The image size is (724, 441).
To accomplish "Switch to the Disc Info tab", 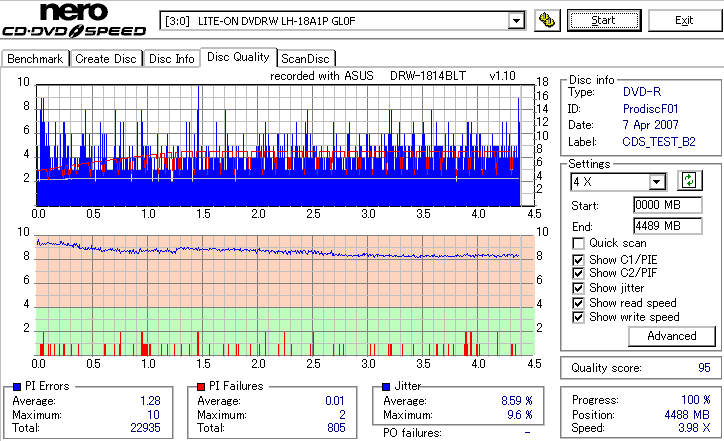I will point(171,59).
